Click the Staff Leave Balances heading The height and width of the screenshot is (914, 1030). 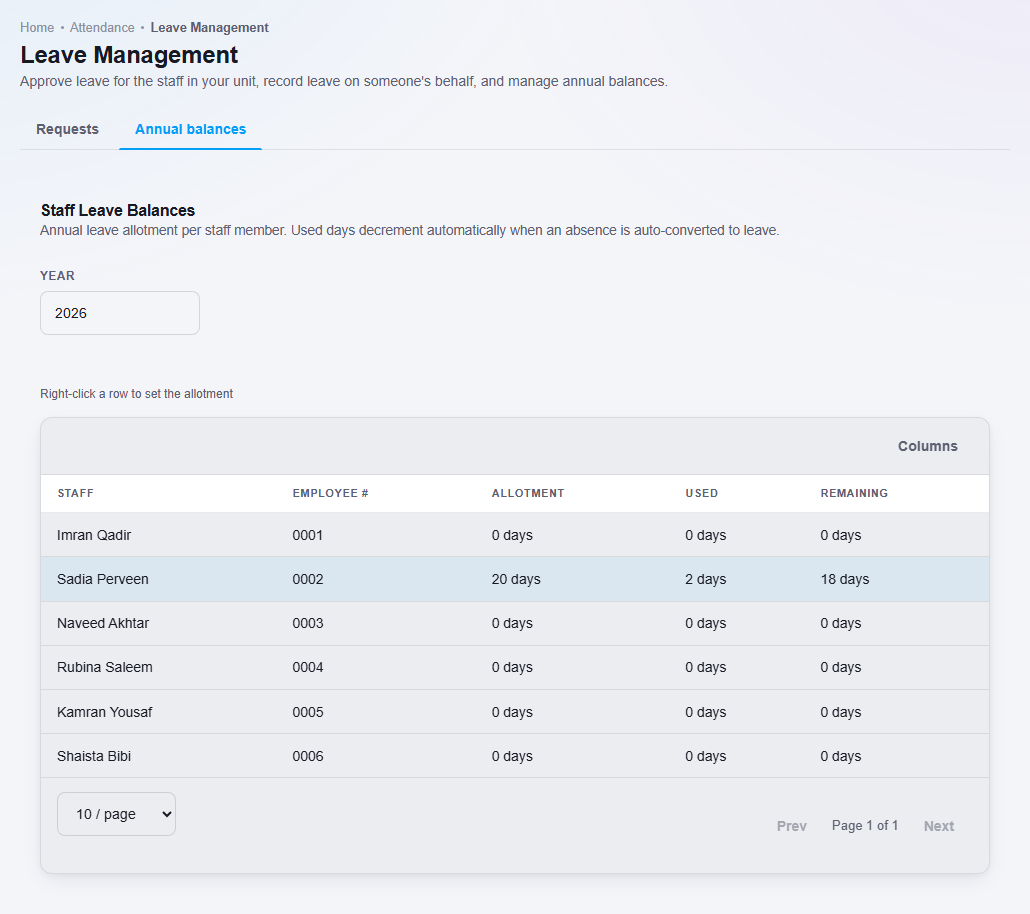118,210
